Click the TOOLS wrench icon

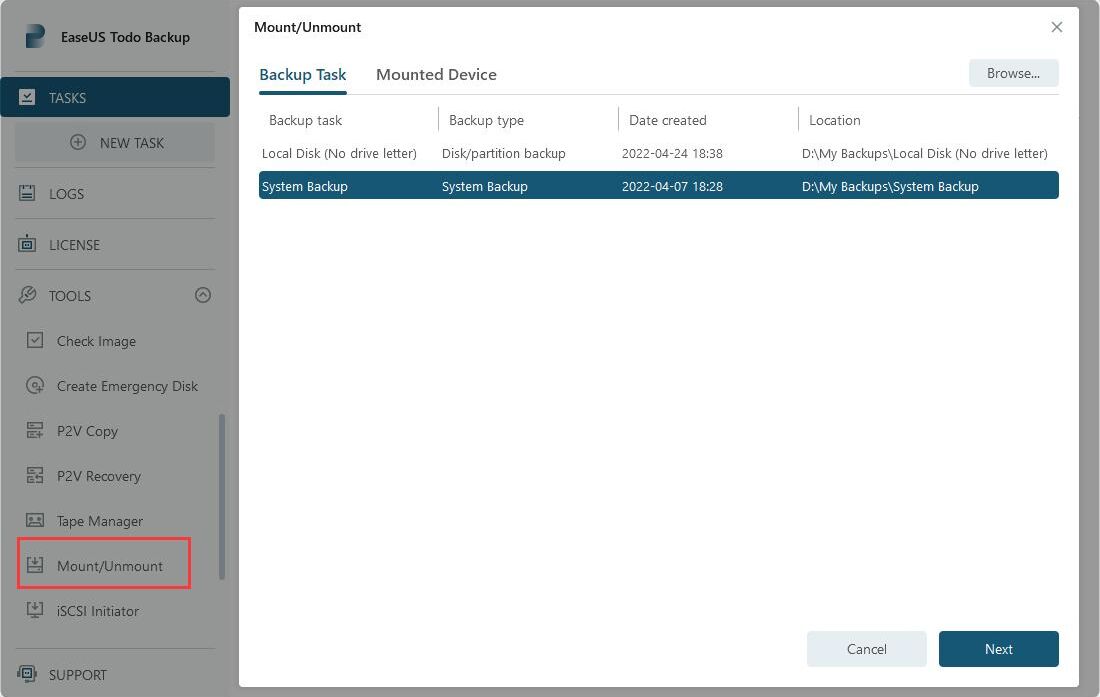[27, 295]
